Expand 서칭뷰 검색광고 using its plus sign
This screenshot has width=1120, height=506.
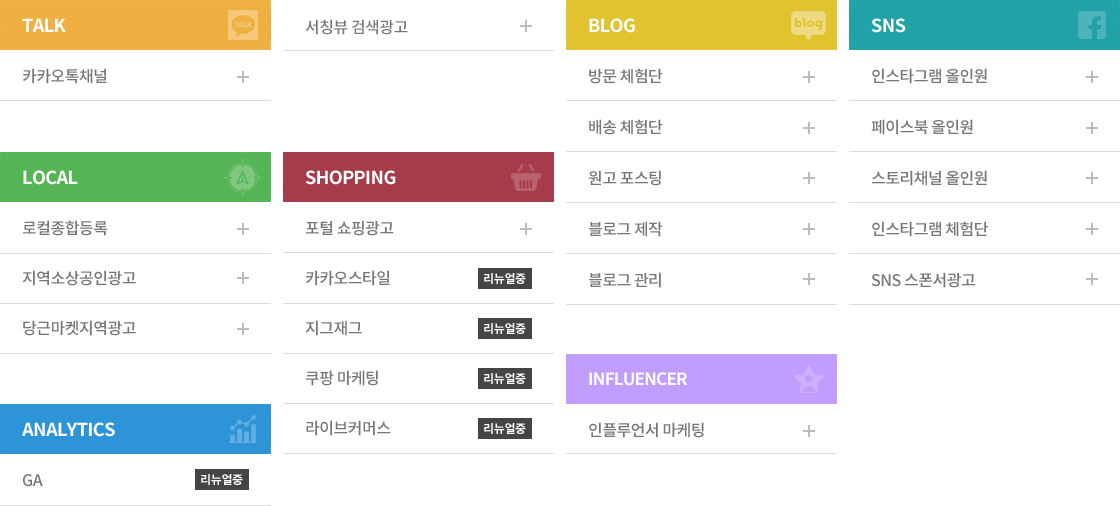[x=526, y=26]
